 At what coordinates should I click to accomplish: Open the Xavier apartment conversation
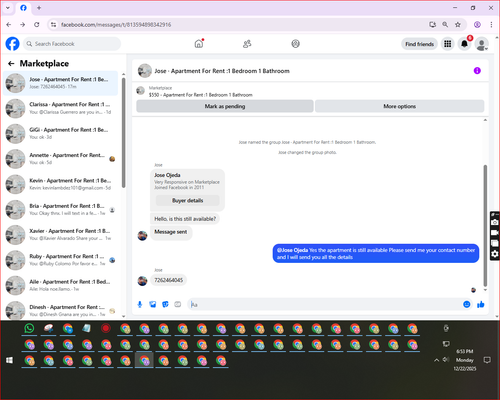click(x=61, y=235)
